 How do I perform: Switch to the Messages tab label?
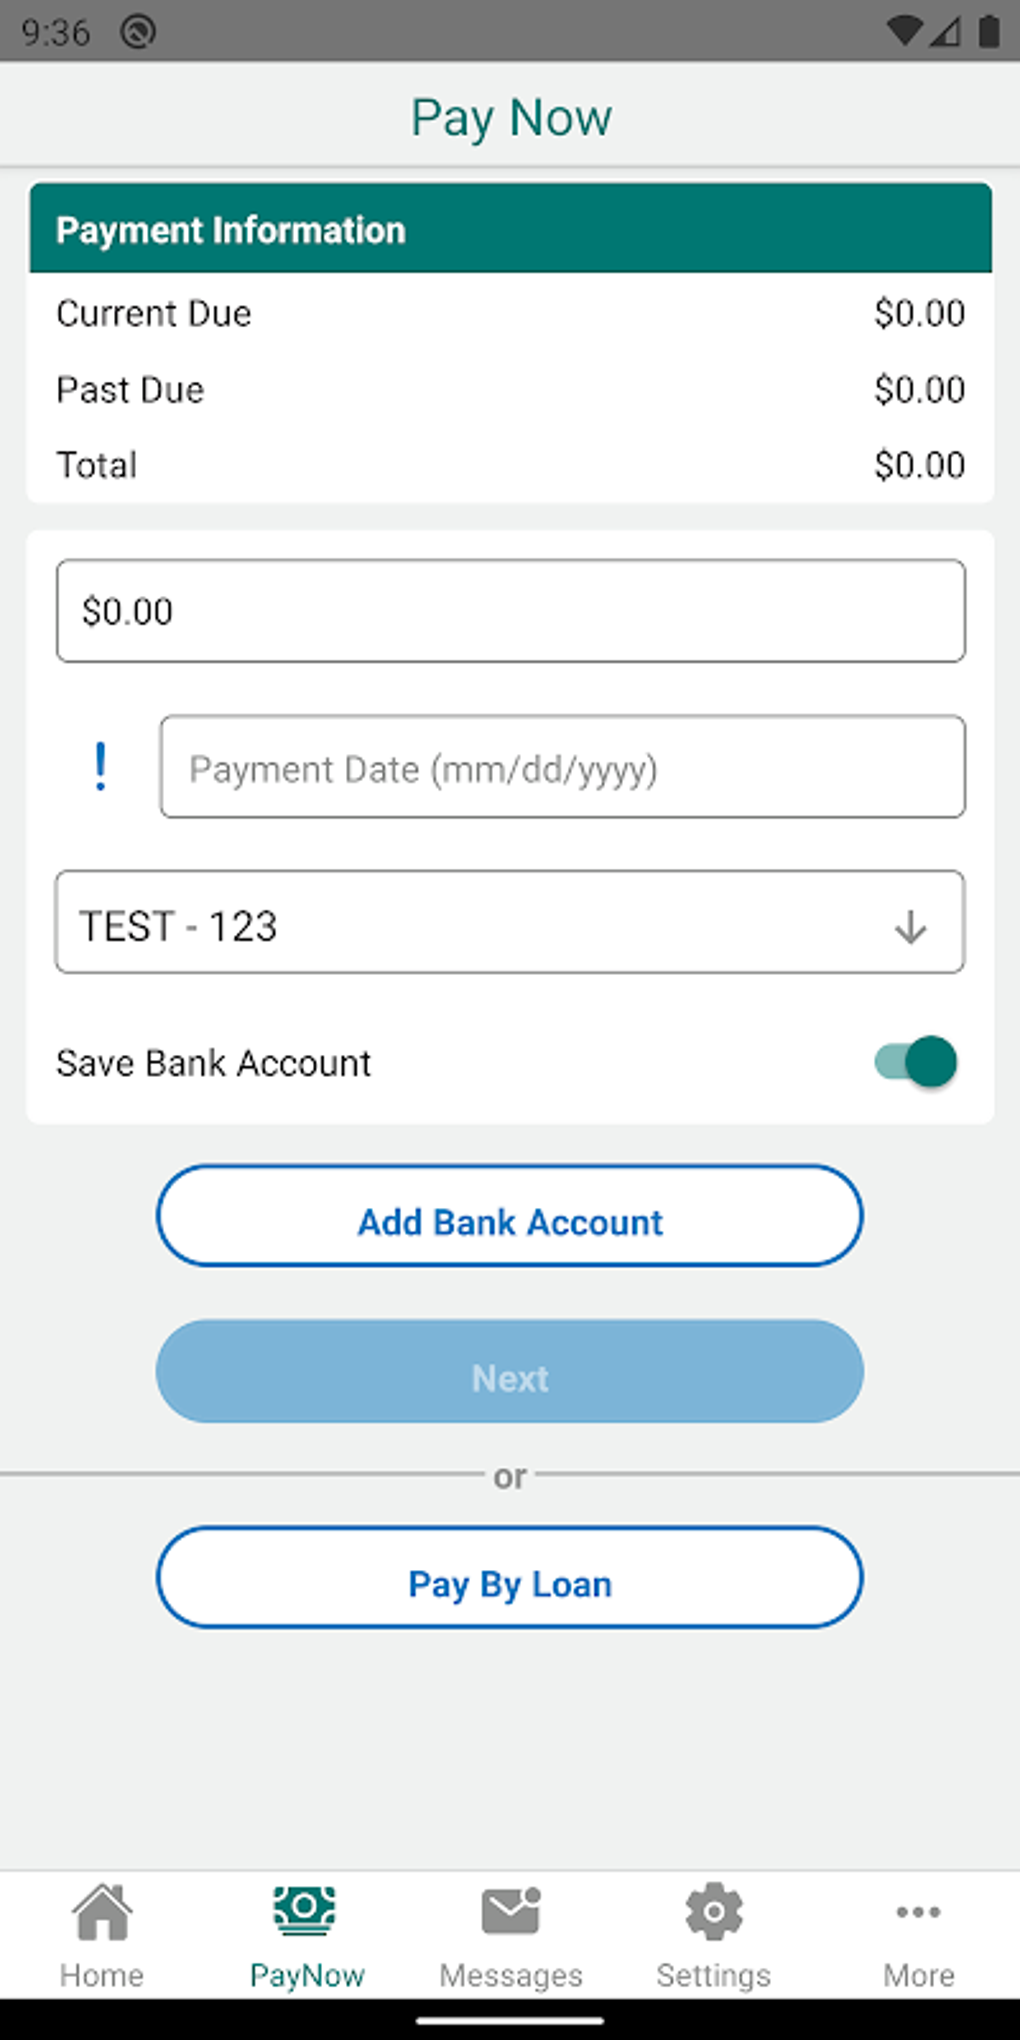coord(511,1975)
